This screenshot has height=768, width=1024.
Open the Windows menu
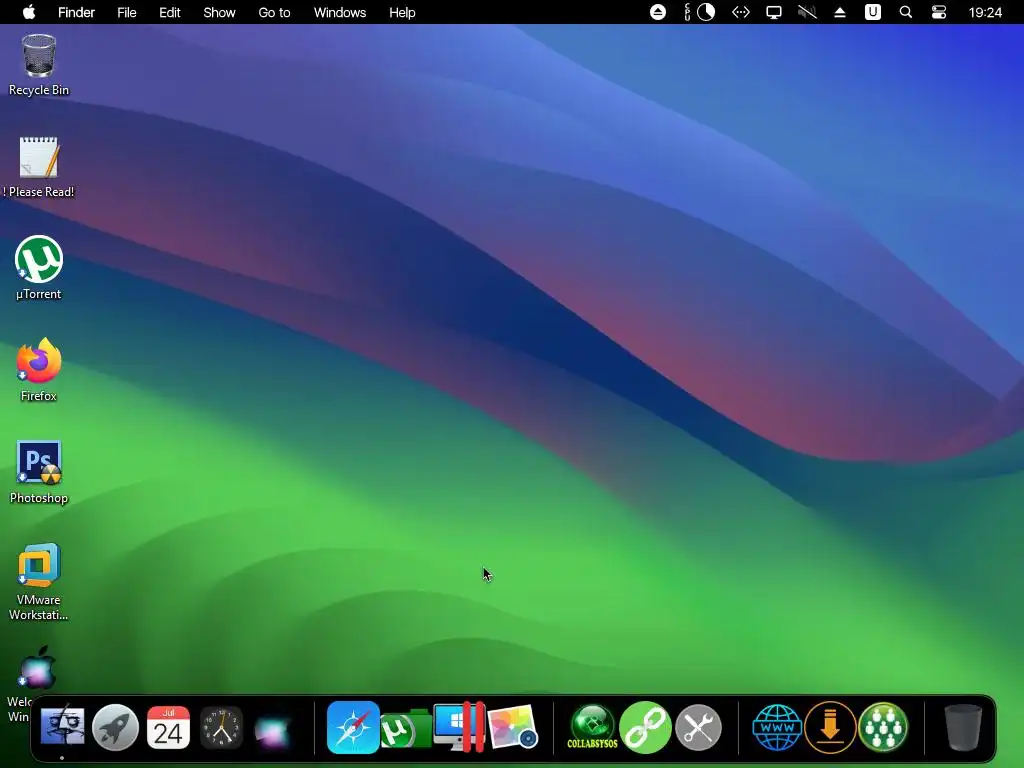click(x=340, y=12)
